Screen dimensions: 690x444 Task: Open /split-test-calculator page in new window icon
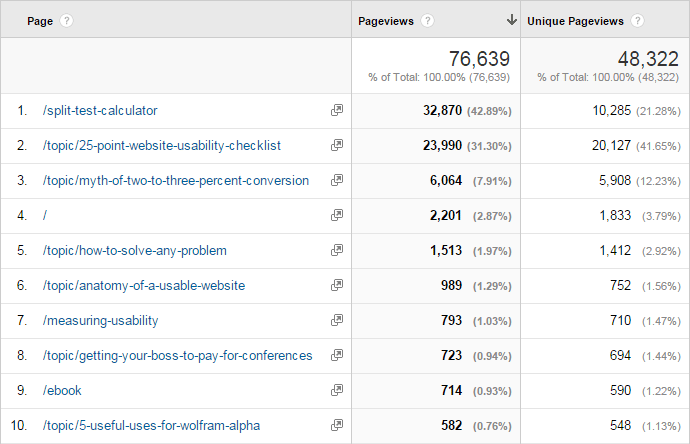(x=337, y=111)
